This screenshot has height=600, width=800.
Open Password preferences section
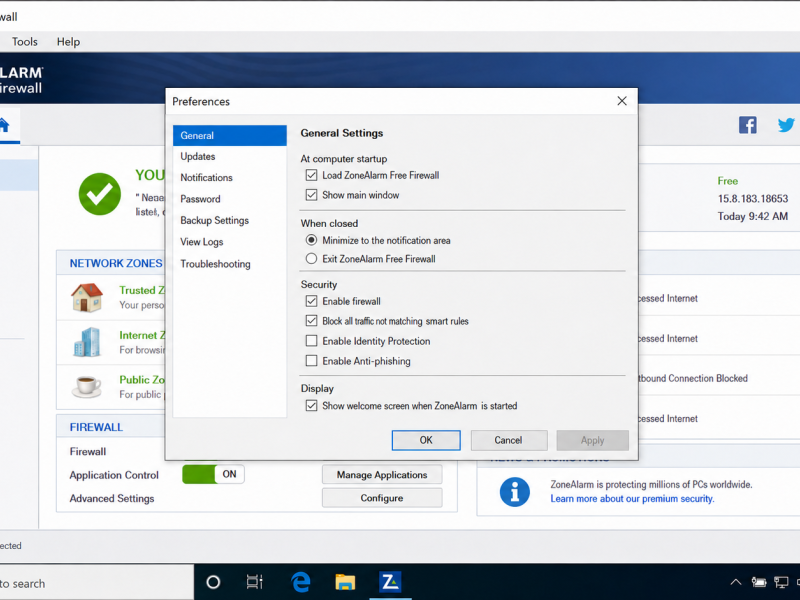point(230,199)
